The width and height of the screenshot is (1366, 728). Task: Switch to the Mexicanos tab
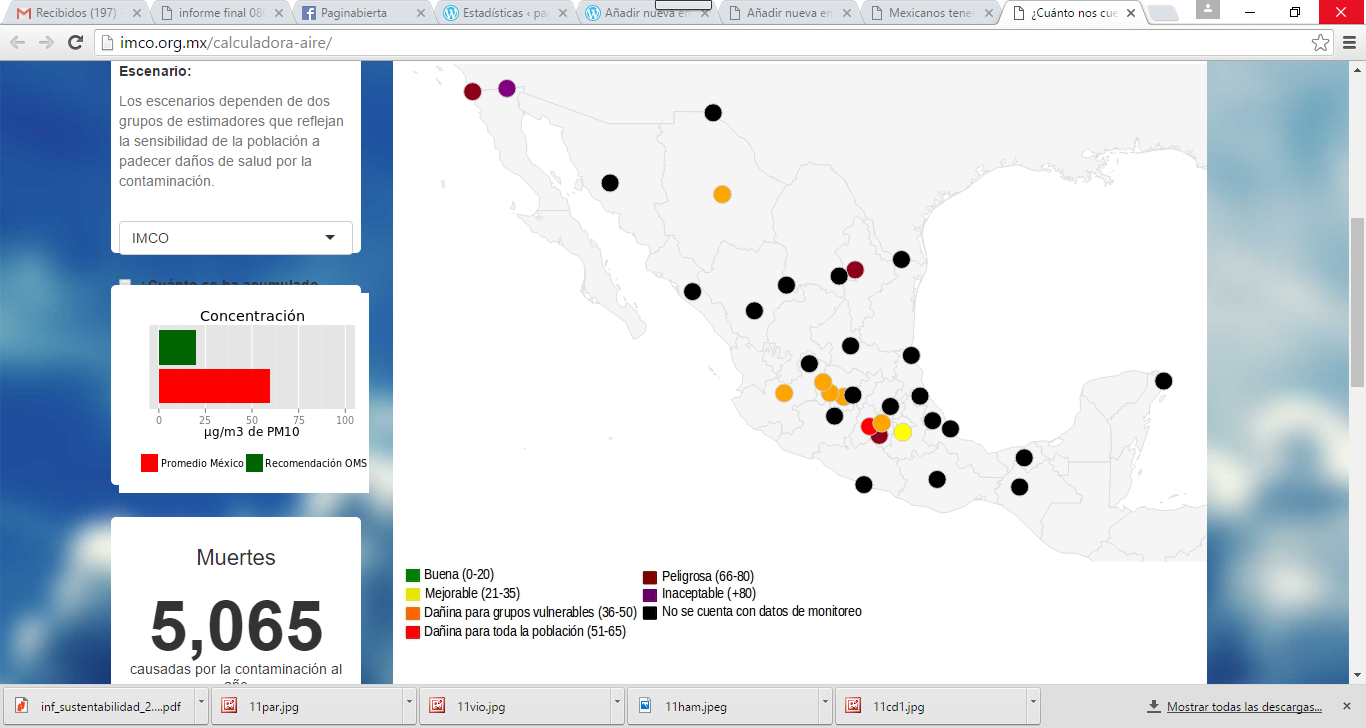click(930, 13)
